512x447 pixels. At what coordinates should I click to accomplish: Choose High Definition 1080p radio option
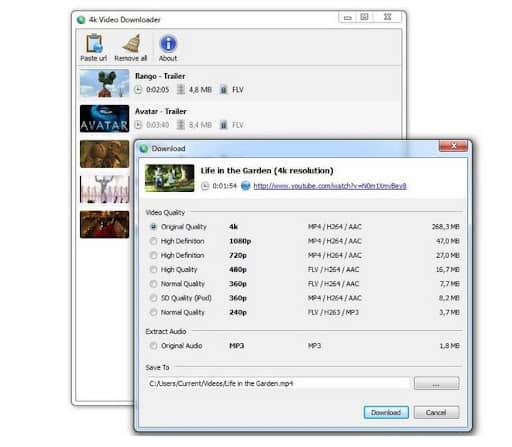(x=153, y=241)
